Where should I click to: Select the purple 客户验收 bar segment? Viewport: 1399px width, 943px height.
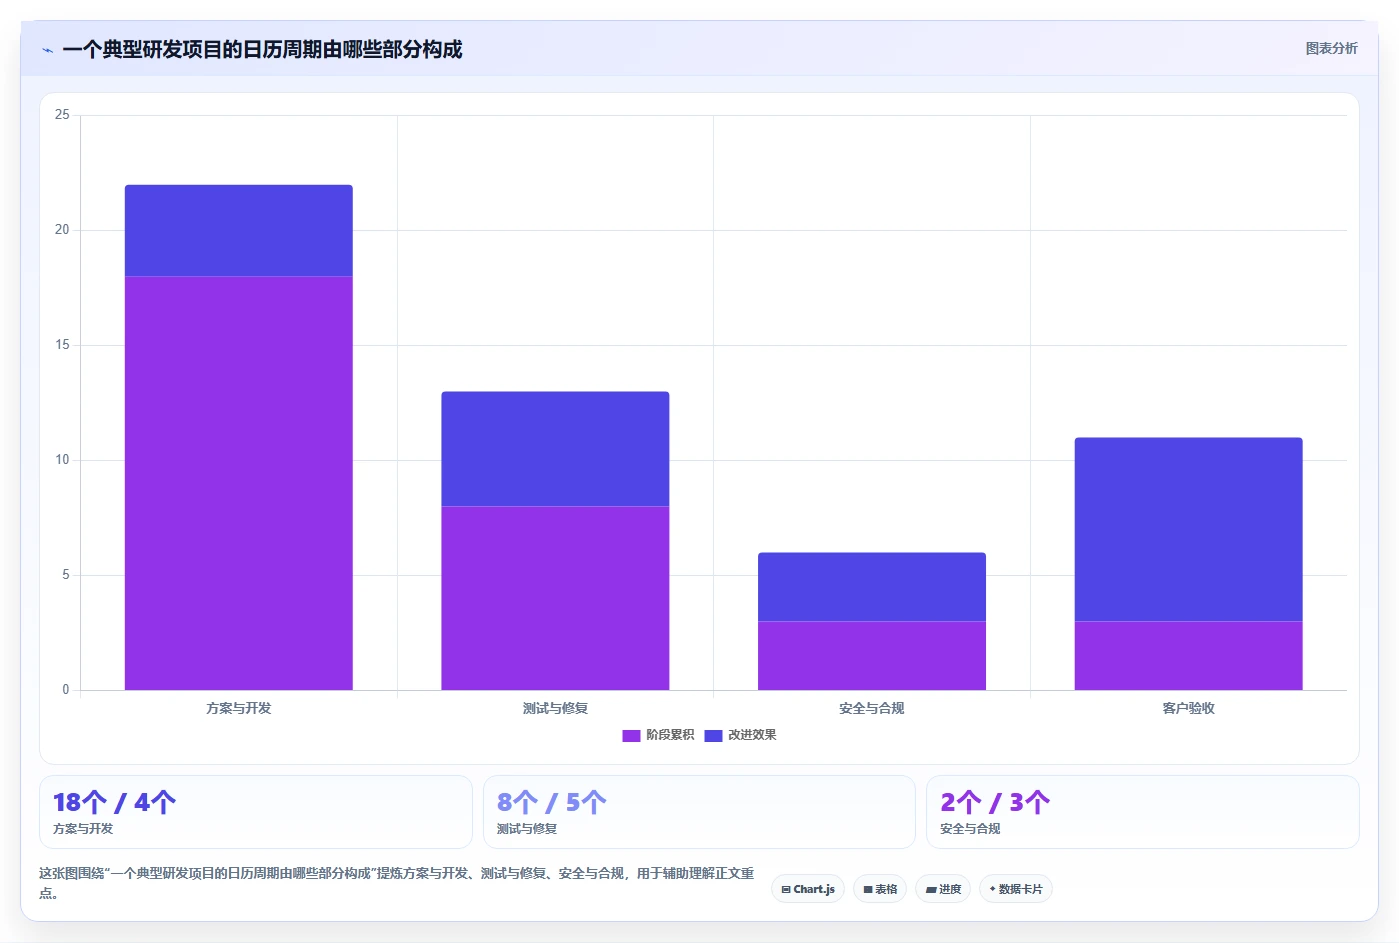pos(1188,656)
